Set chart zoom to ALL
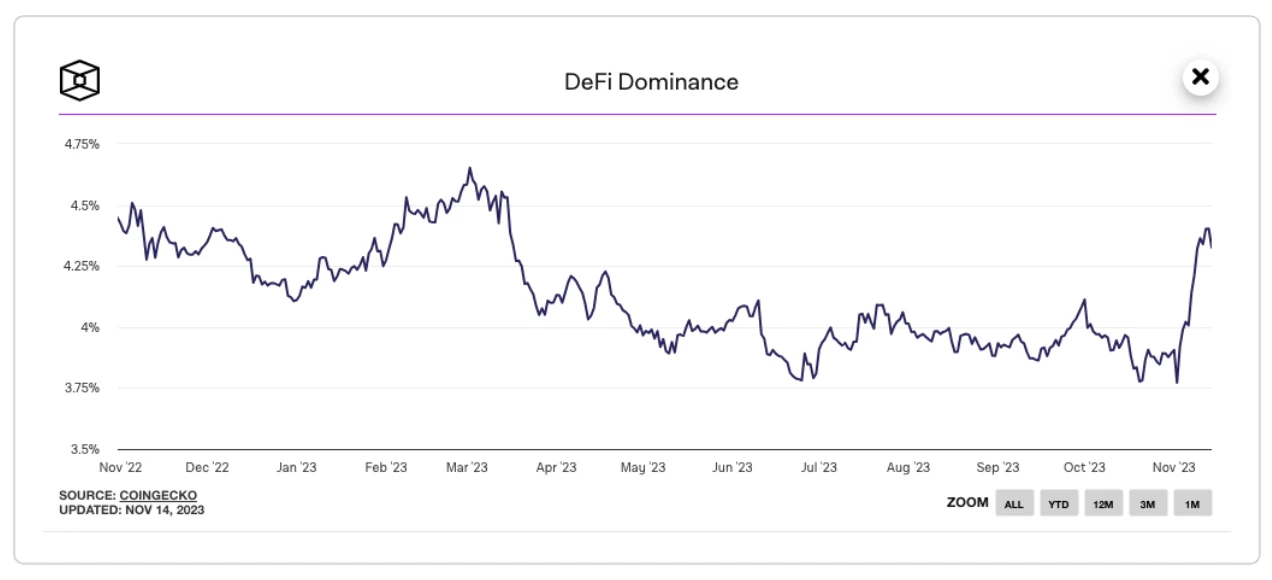This screenshot has height=580, width=1272. pyautogui.click(x=1013, y=504)
